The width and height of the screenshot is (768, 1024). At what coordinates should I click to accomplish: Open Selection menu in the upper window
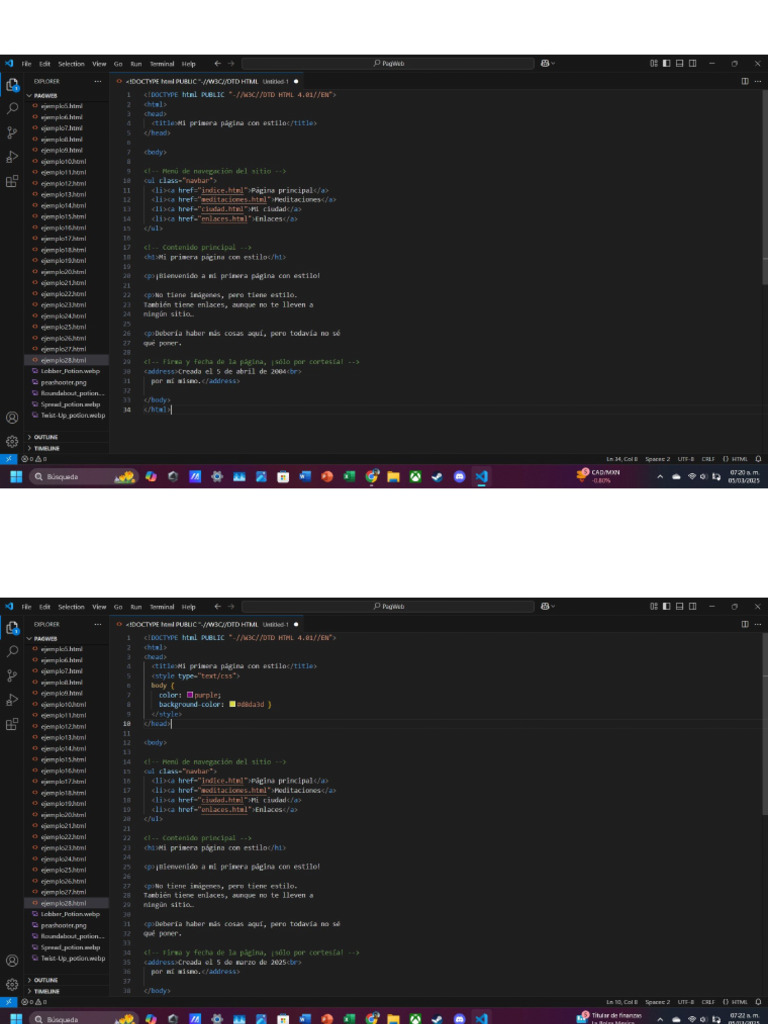tap(71, 64)
